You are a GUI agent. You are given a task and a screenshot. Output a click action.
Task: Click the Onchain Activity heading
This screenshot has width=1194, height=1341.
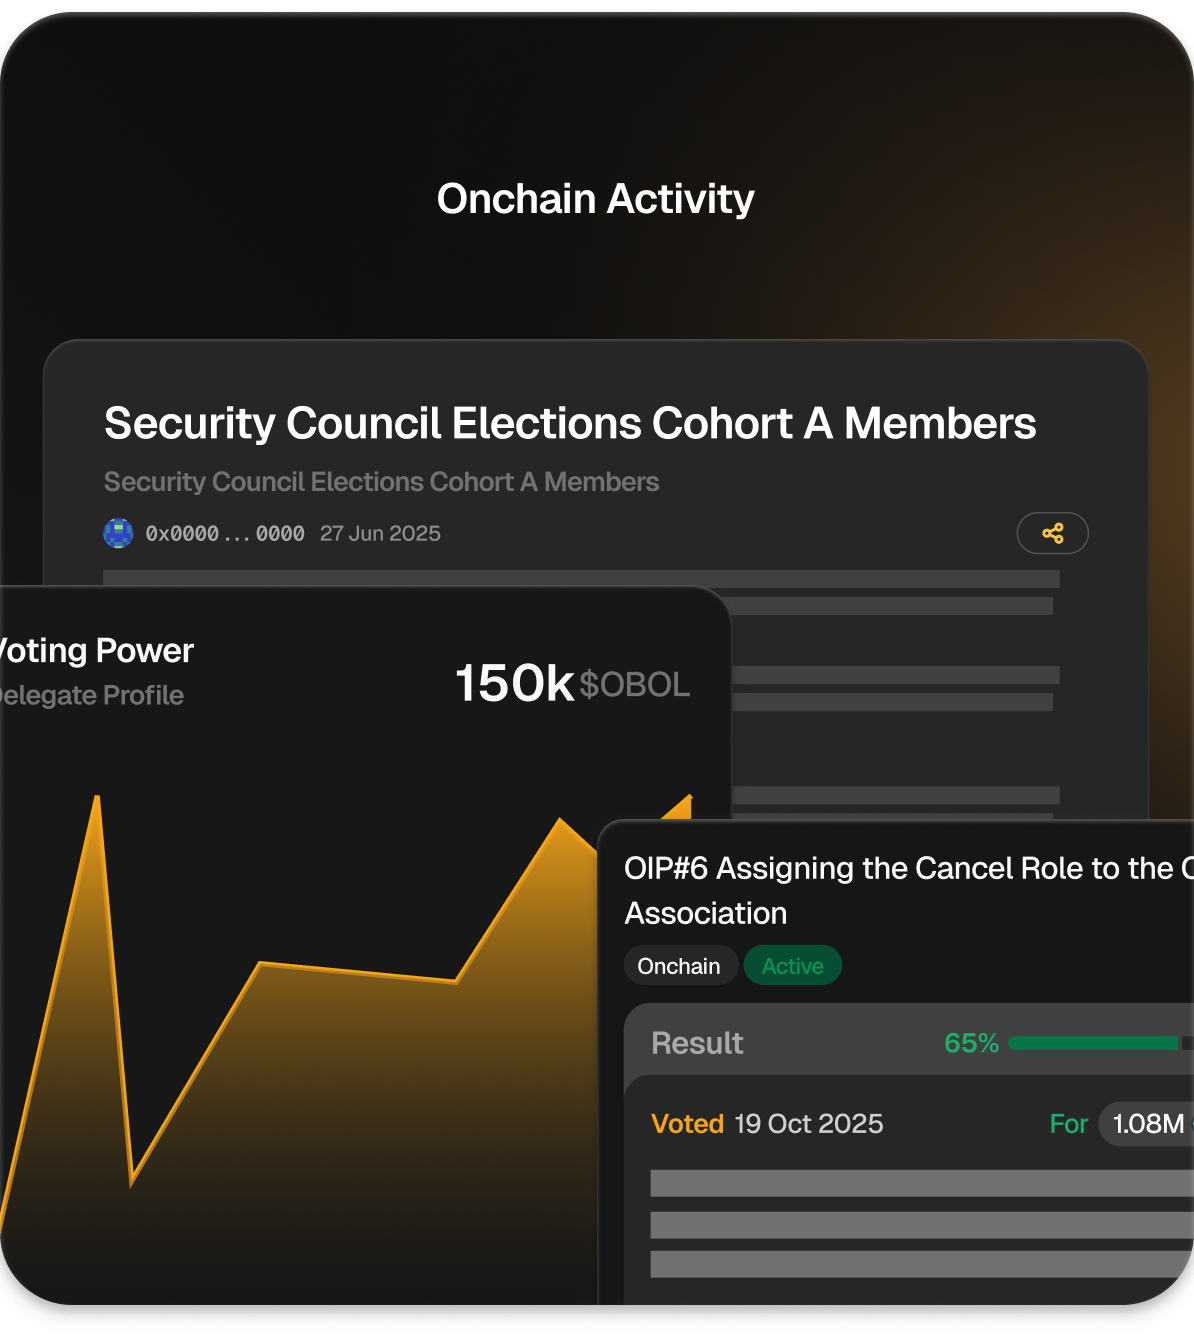click(x=596, y=199)
